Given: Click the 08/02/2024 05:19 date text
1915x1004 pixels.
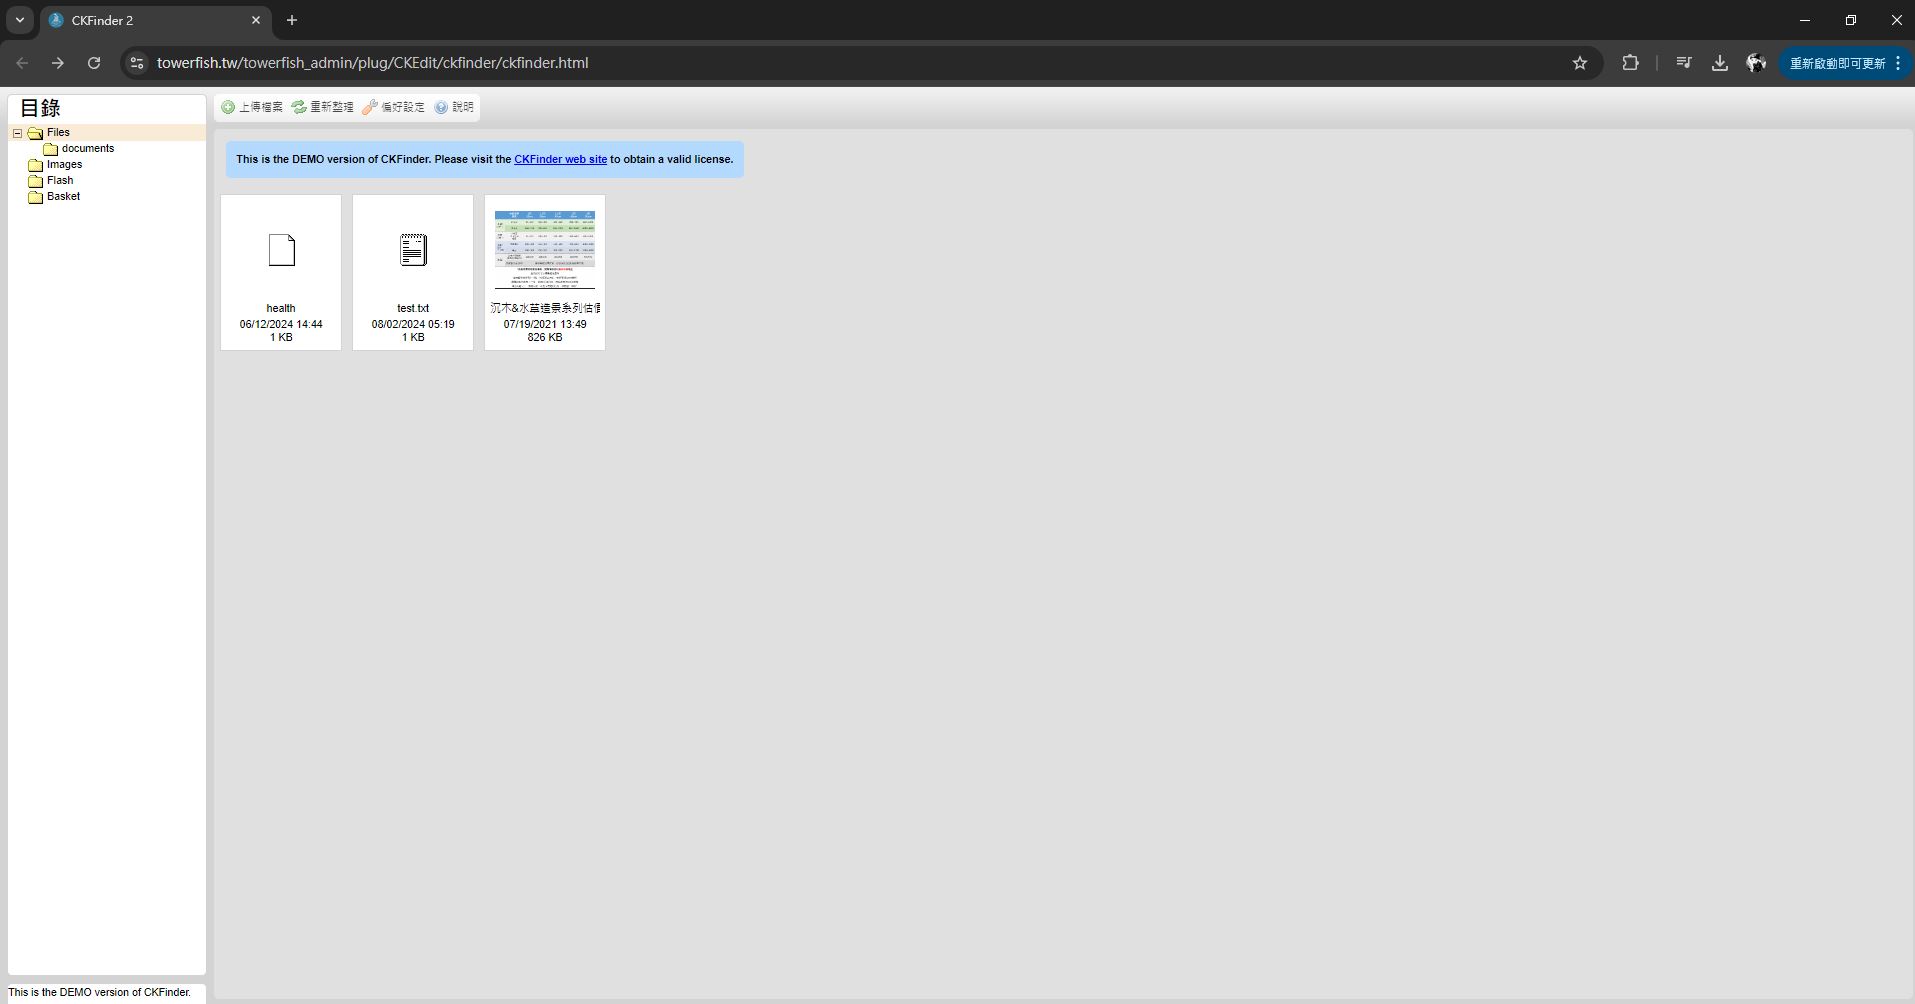Looking at the screenshot, I should click(x=413, y=324).
